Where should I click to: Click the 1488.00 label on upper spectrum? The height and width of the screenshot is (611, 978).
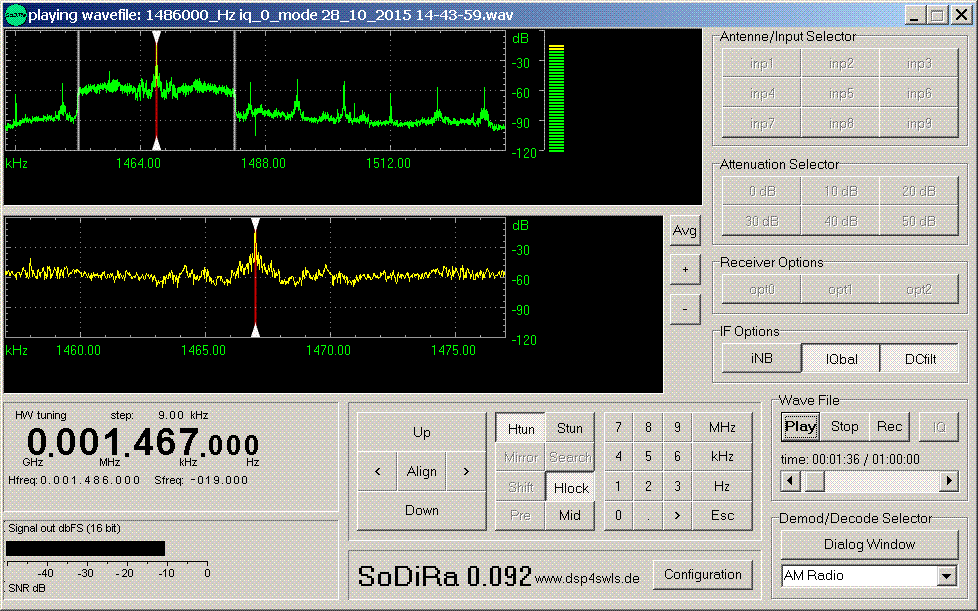click(x=263, y=163)
